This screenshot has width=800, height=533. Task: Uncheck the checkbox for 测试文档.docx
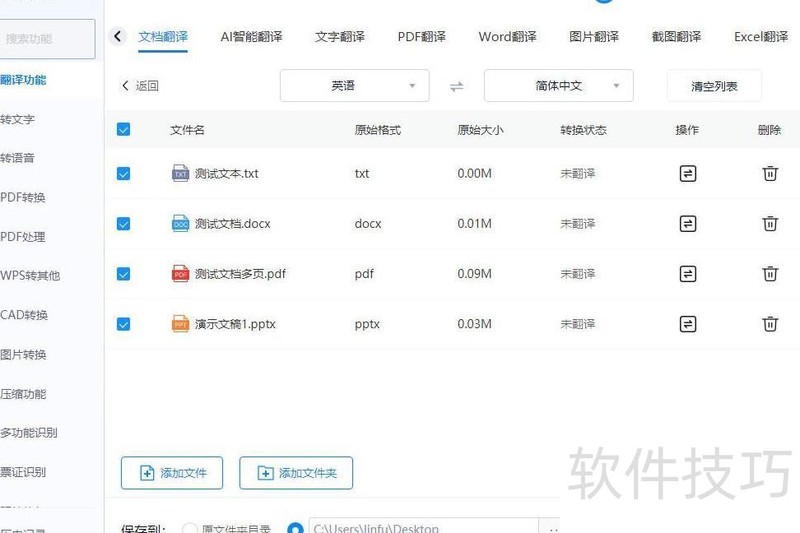tap(124, 224)
